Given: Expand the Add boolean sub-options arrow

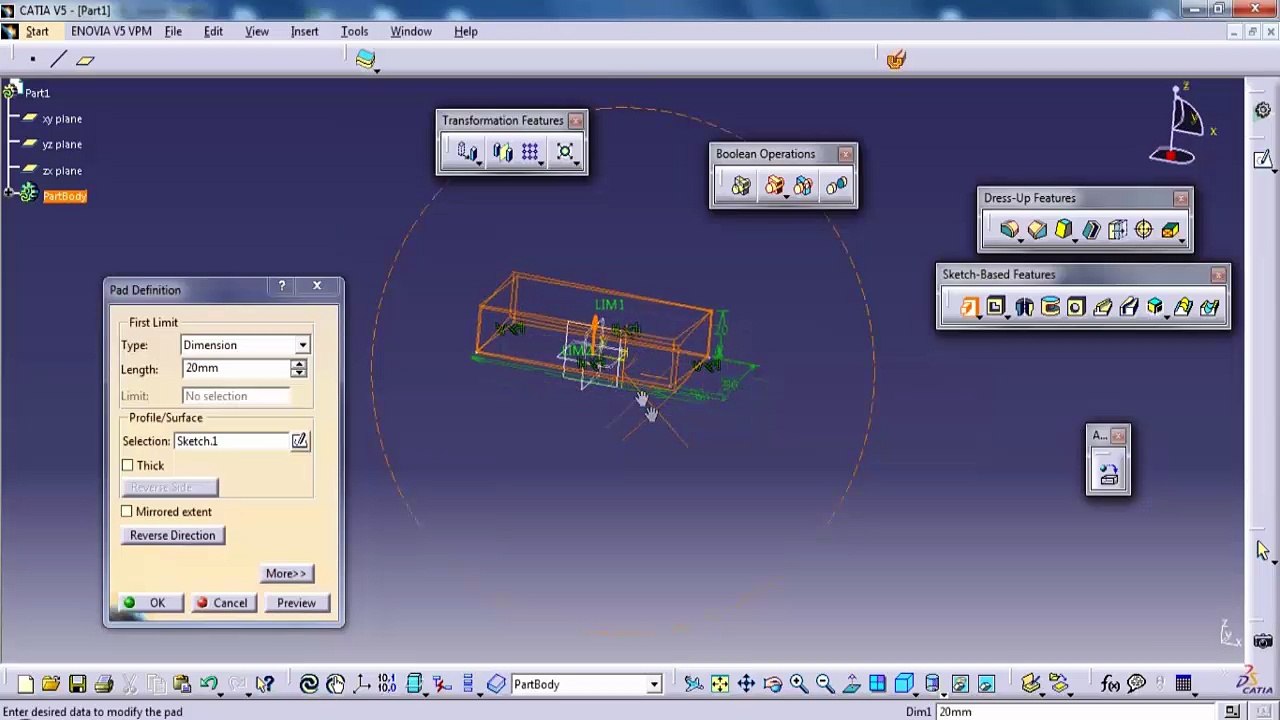Looking at the screenshot, I should pos(786,196).
